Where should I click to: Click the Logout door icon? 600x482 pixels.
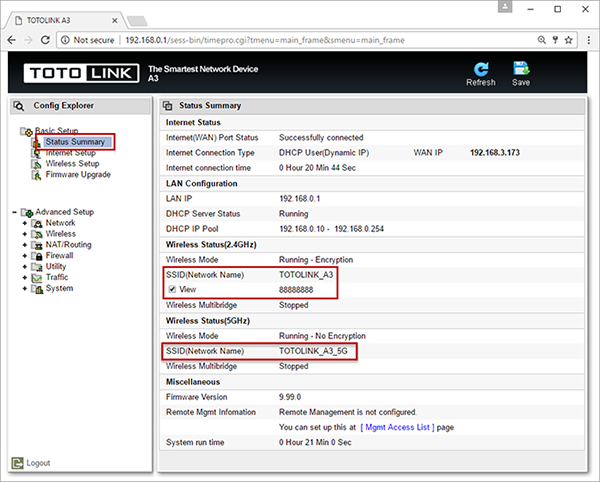coord(17,463)
